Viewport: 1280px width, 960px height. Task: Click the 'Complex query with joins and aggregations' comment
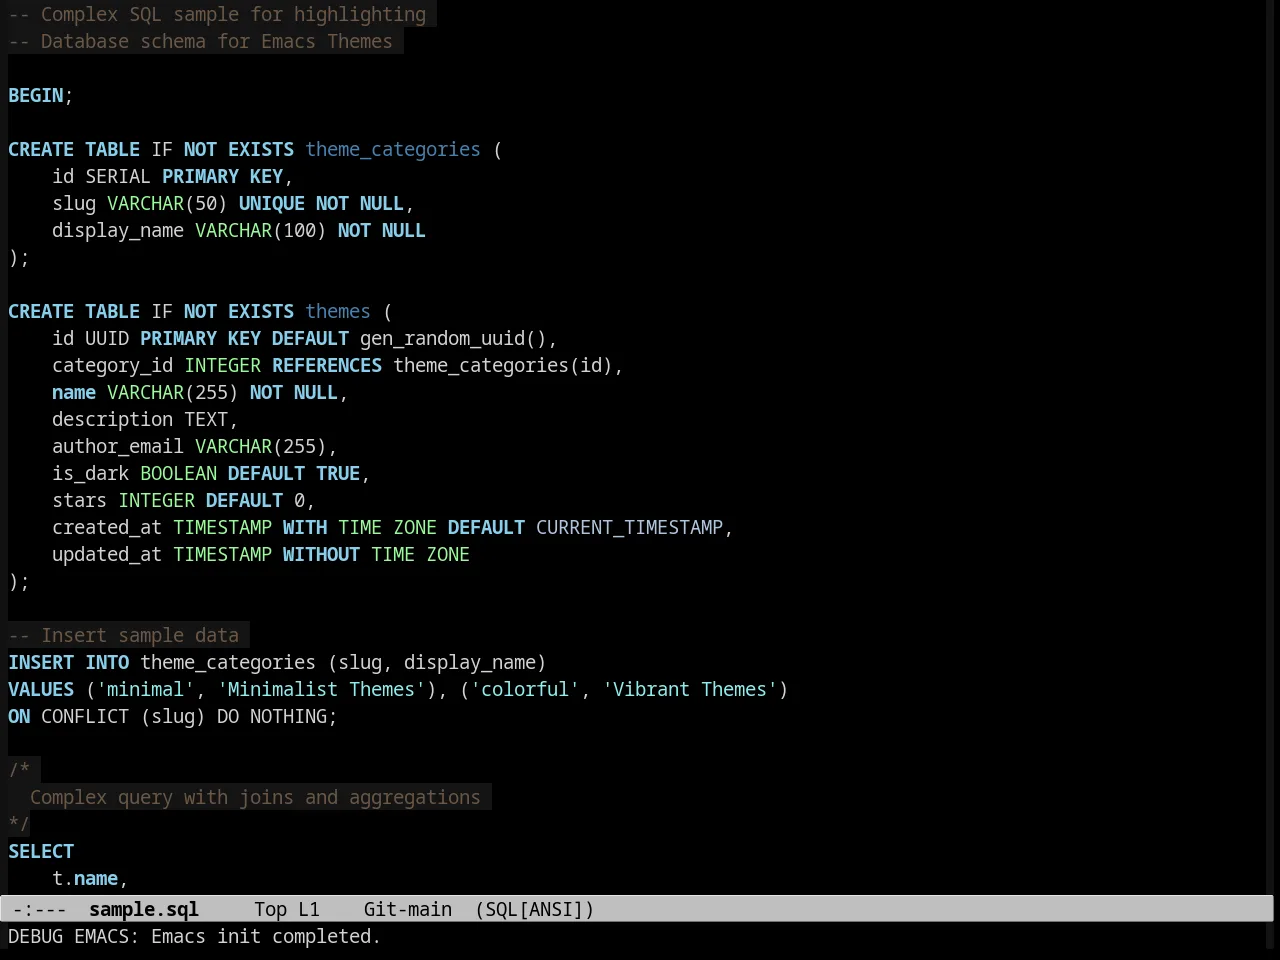[x=255, y=798]
